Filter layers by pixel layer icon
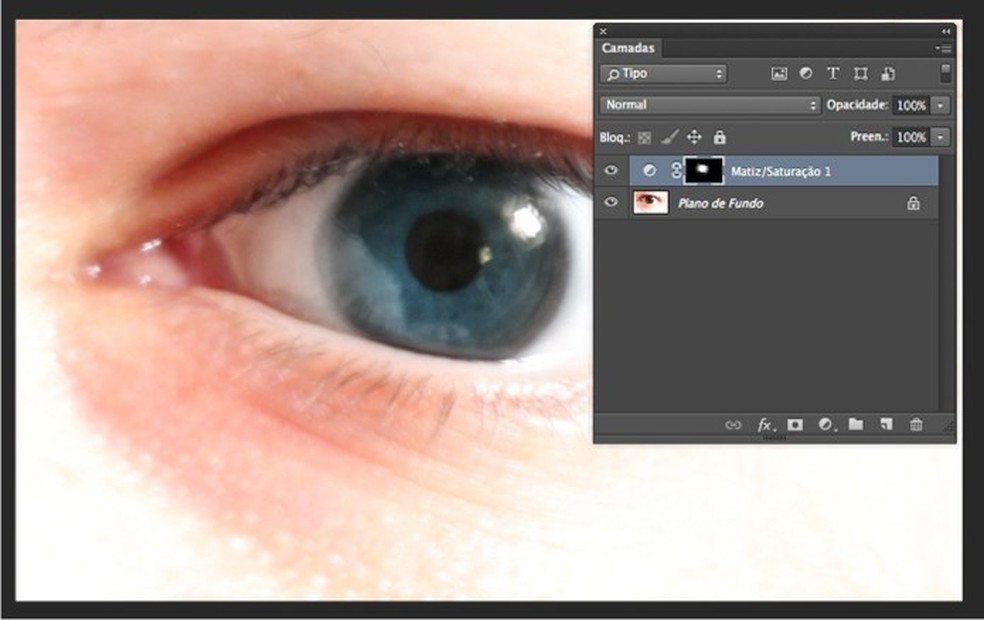The height and width of the screenshot is (620, 984). (x=779, y=74)
